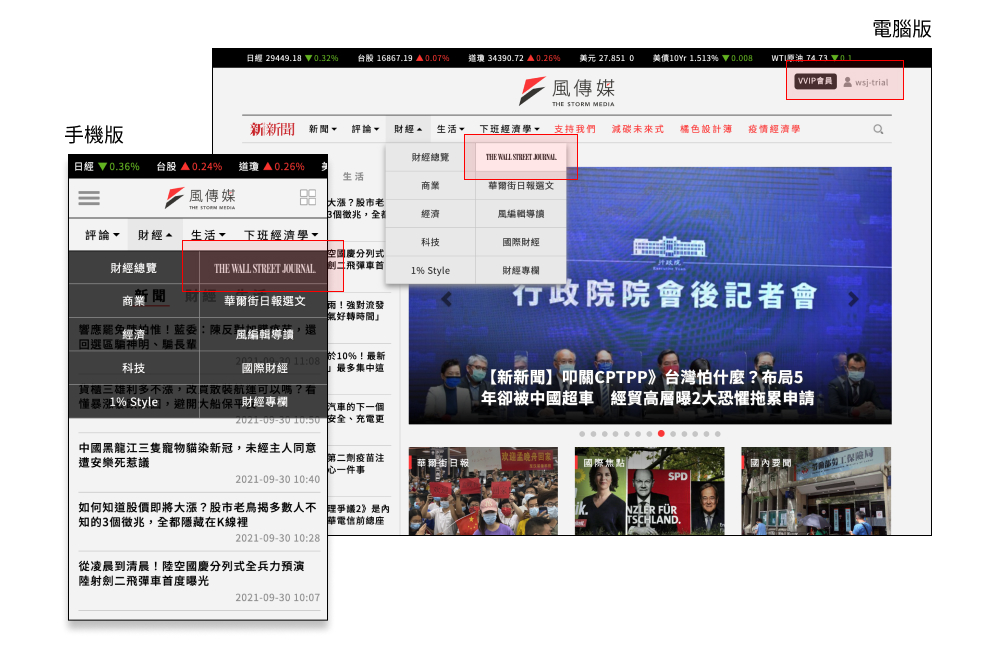
Task: Open article 如何知道股價即將大漲
Action: [x=198, y=515]
